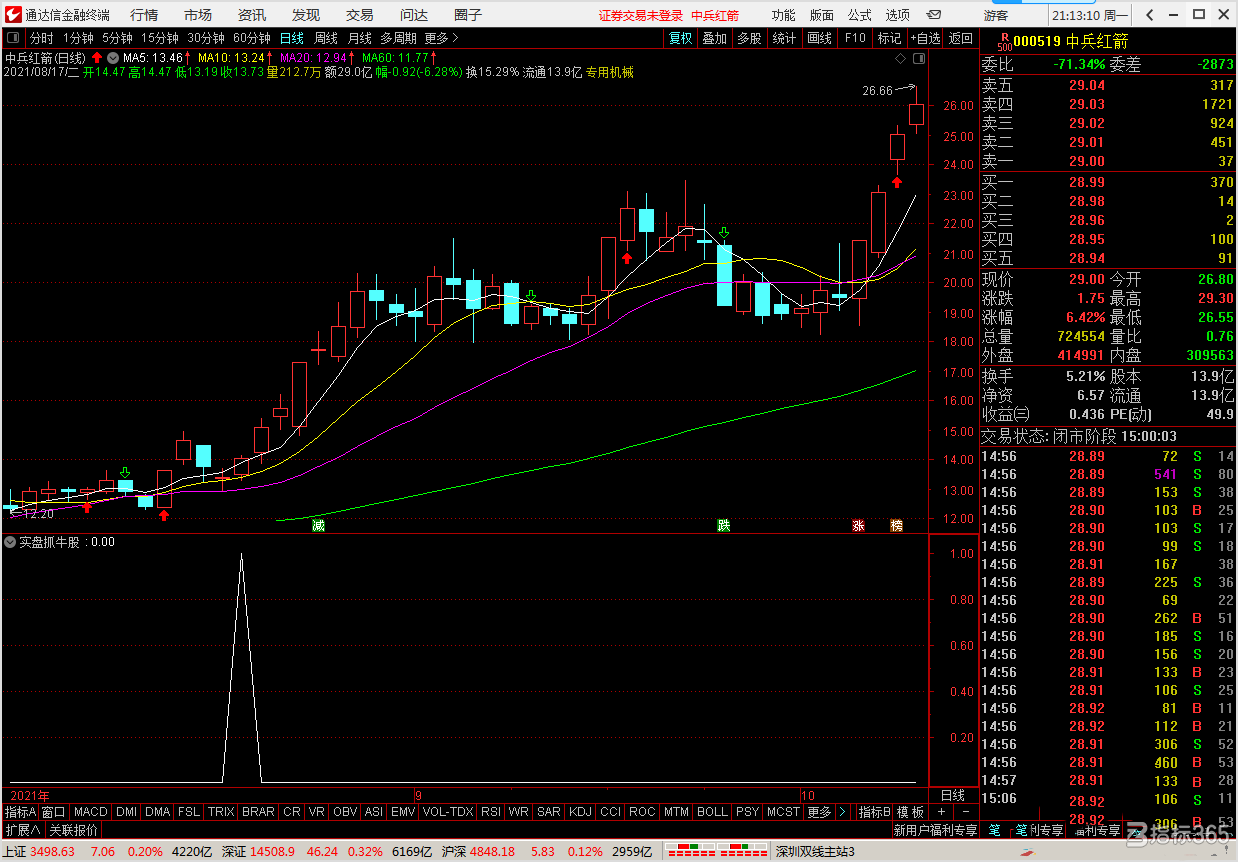Viewport: 1238px width, 862px height.
Task: Select the 60分钟 chart period
Action: (x=252, y=38)
